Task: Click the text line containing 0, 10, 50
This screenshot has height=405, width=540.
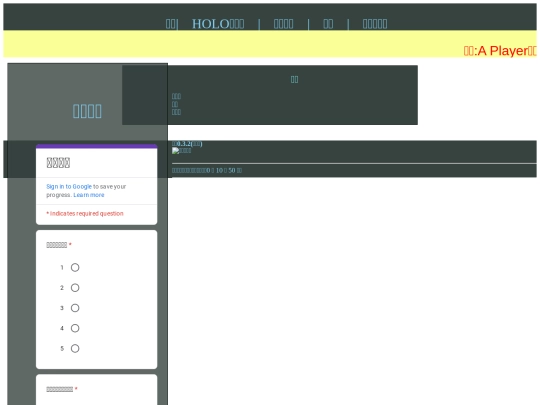Action: 207,170
